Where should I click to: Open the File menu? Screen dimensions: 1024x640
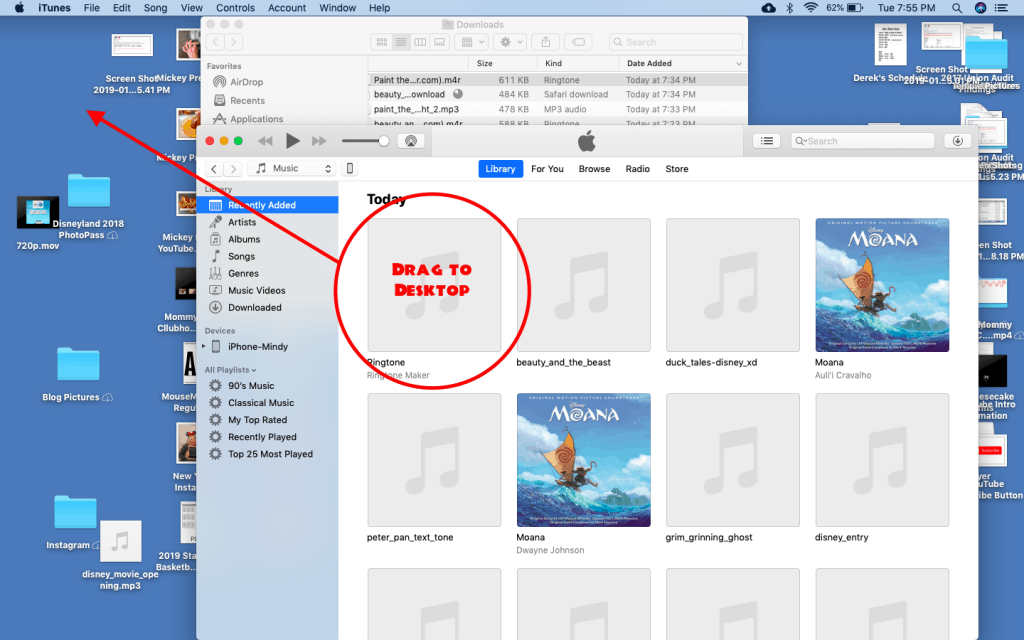click(91, 8)
